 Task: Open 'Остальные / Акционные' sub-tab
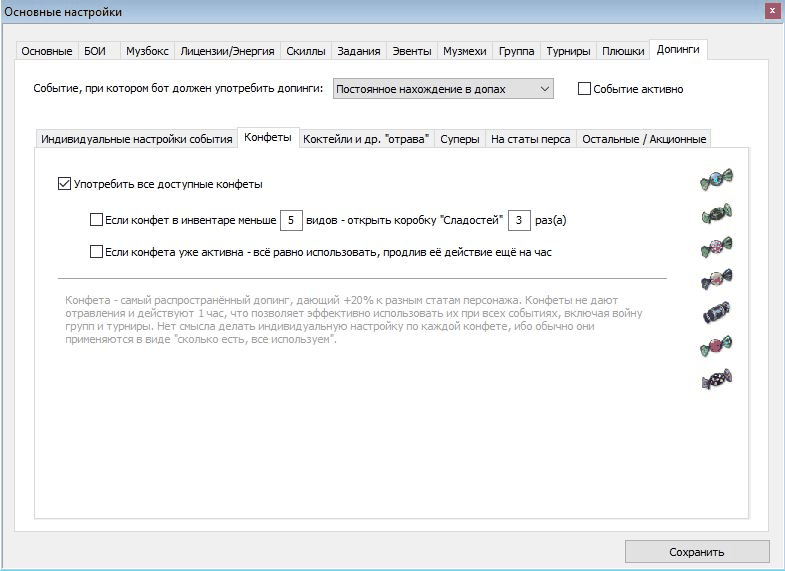click(x=644, y=139)
